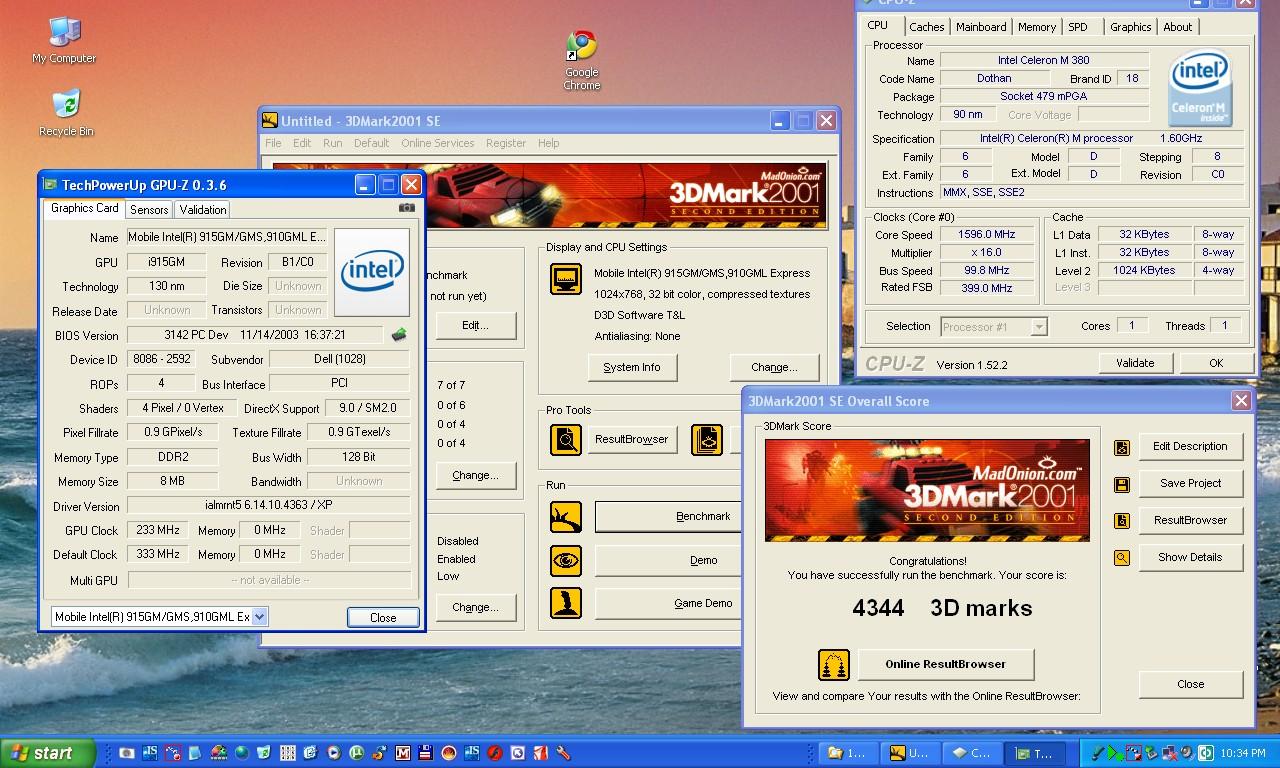The width and height of the screenshot is (1280, 768).
Task: Switch to TechPowerUp taskbar button
Action: [1036, 753]
